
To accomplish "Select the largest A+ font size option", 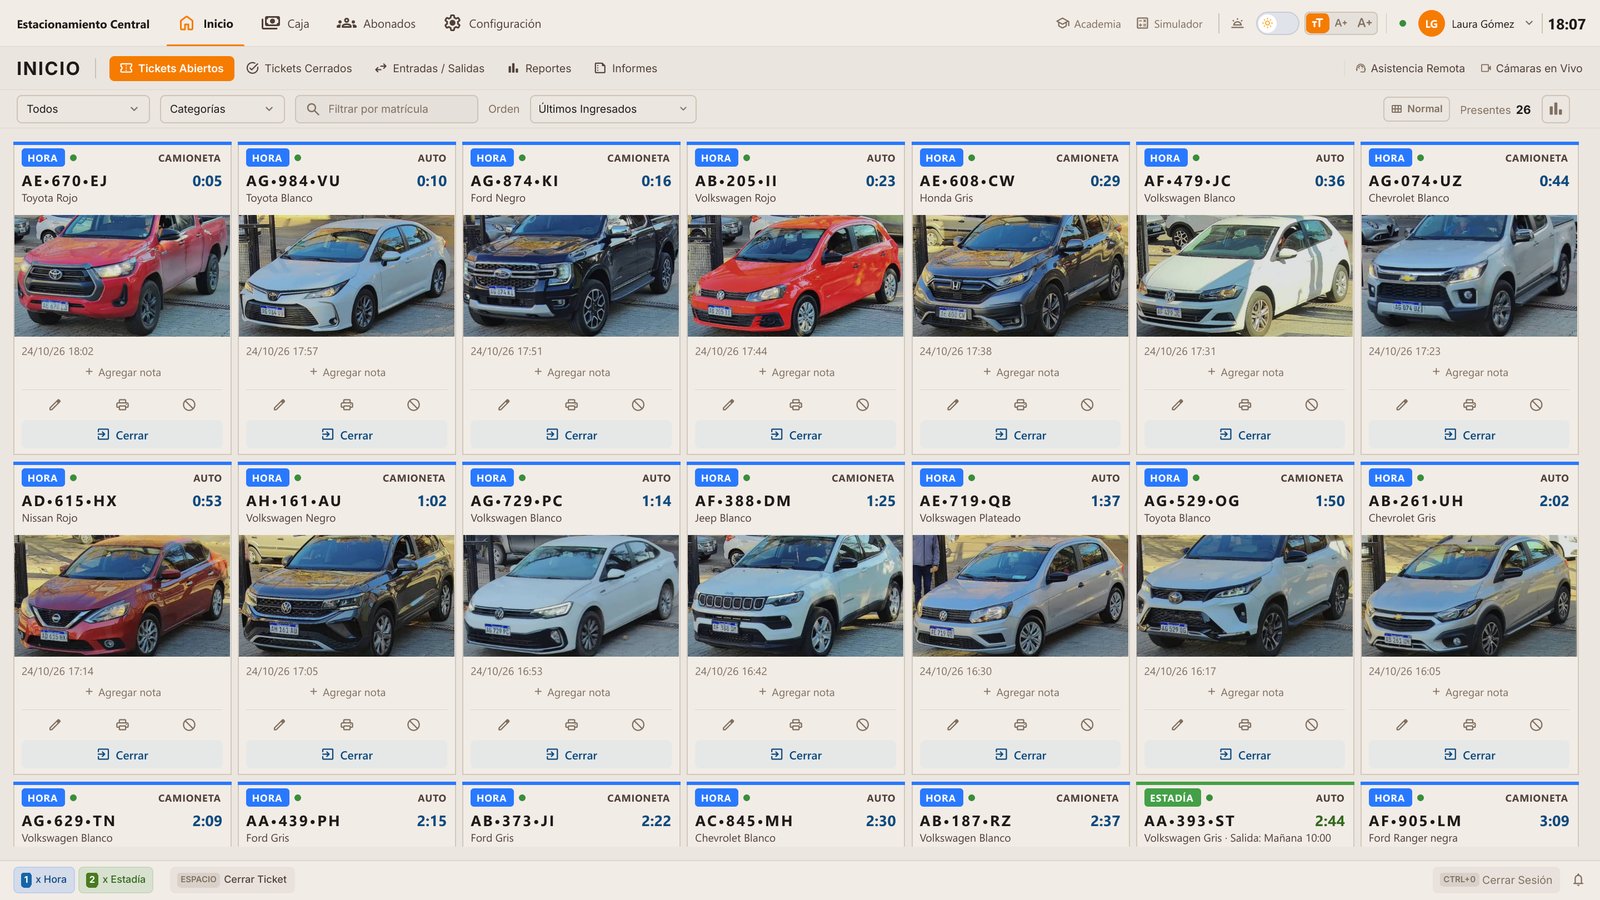I will [x=1365, y=24].
